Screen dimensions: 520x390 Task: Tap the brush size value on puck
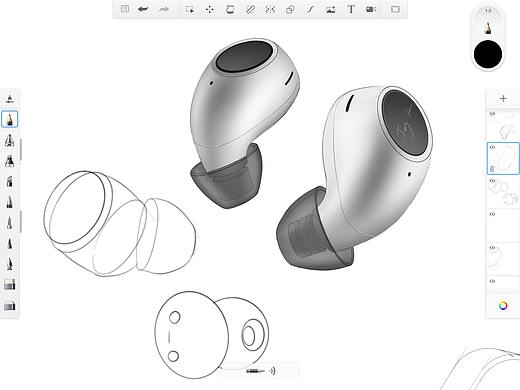pyautogui.click(x=488, y=11)
